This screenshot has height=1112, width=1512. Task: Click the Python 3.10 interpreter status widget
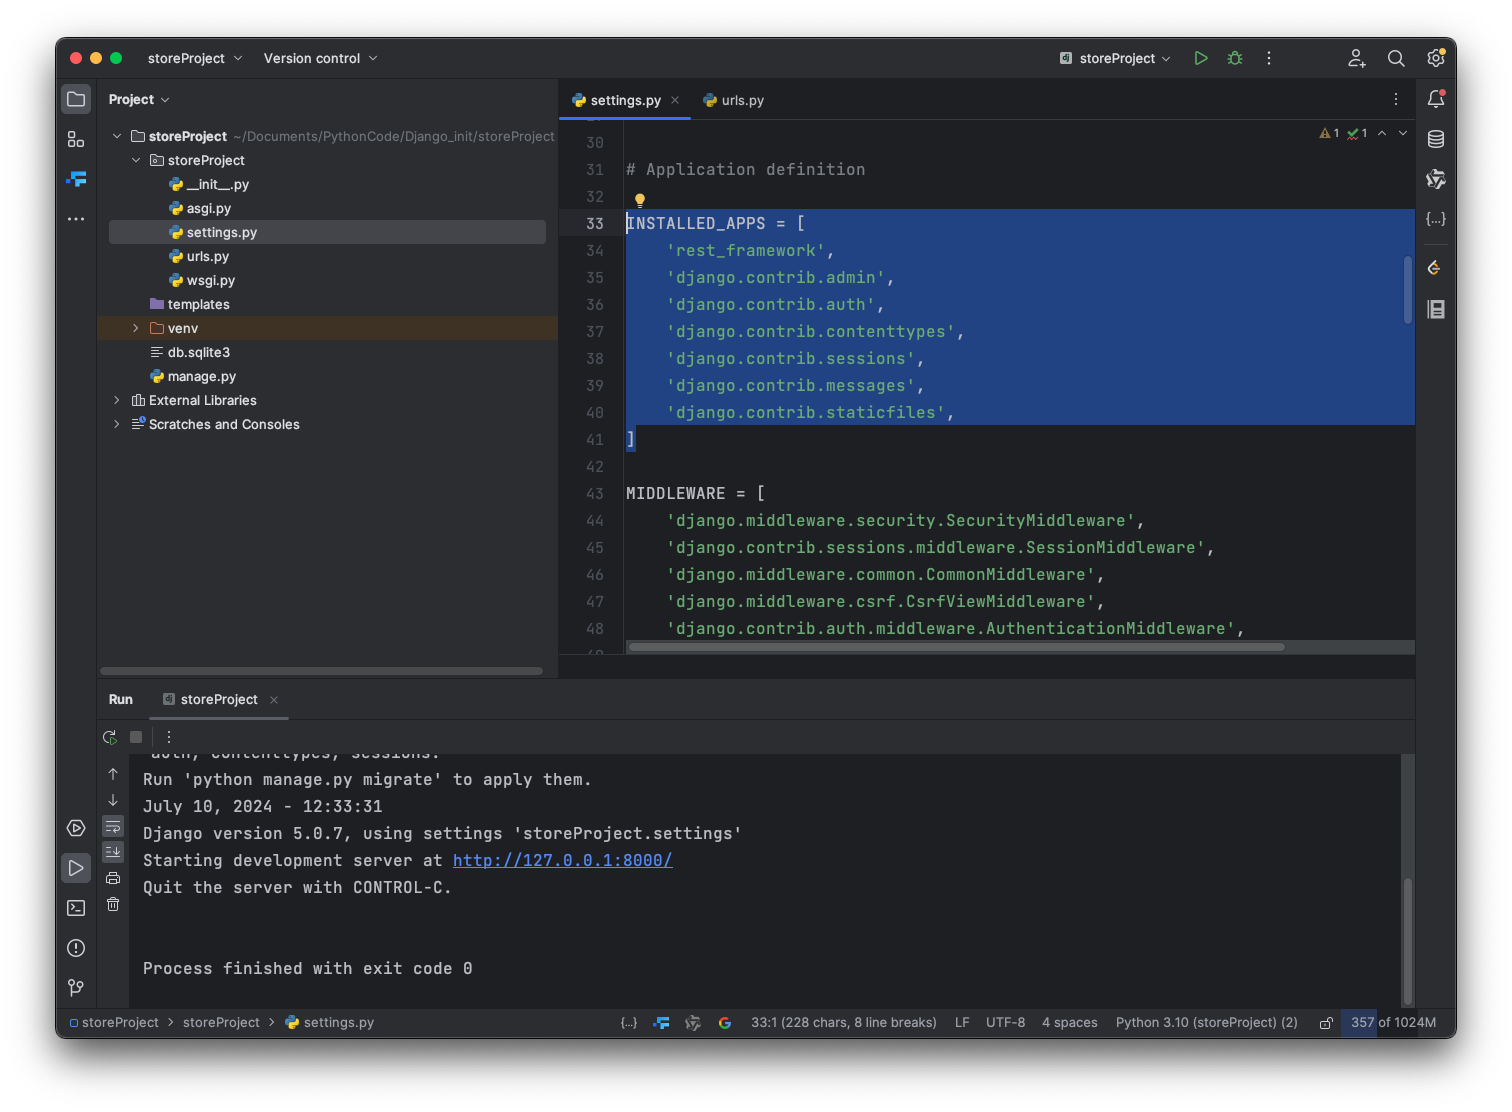click(1206, 1022)
